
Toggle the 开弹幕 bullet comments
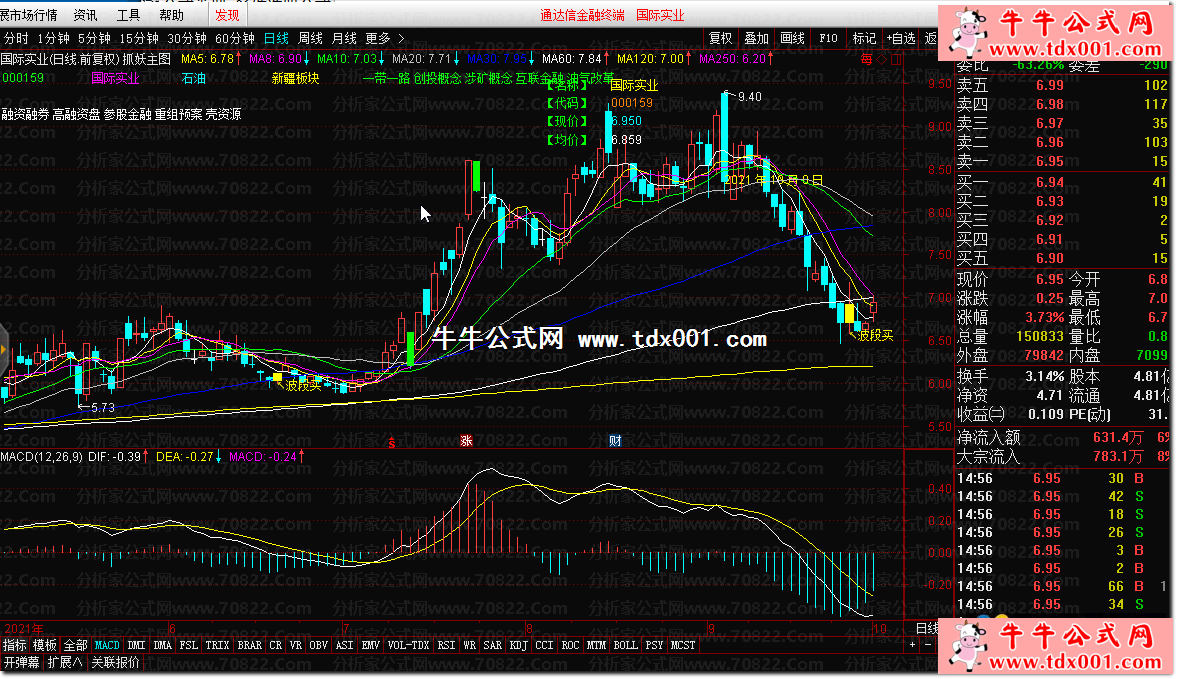click(x=22, y=662)
